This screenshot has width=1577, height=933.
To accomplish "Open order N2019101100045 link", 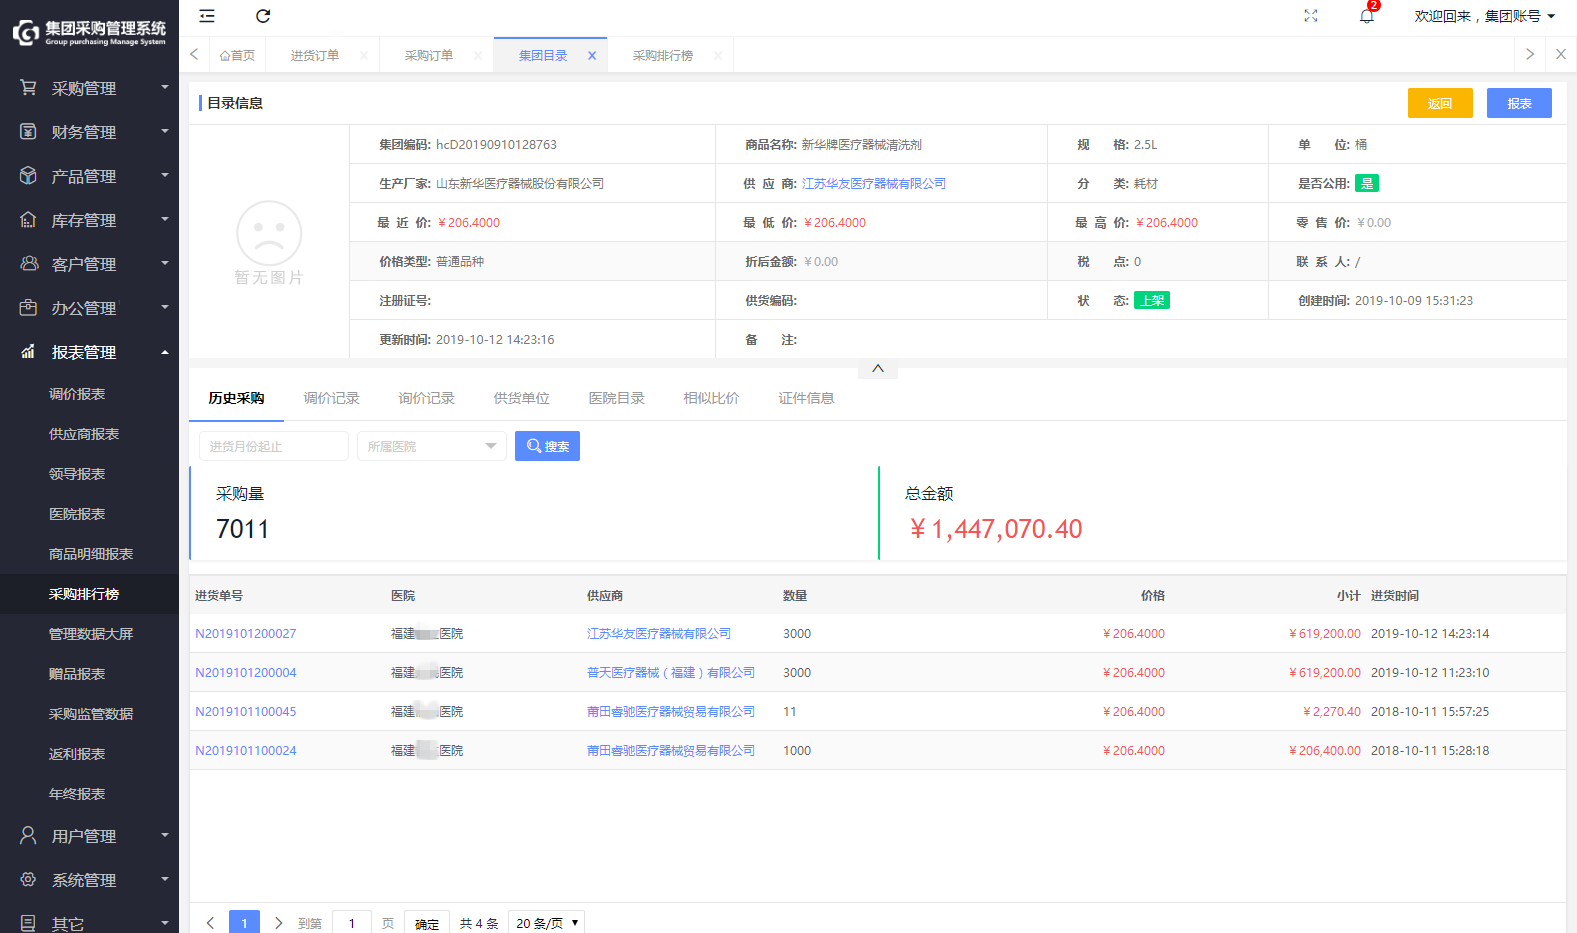I will (246, 712).
